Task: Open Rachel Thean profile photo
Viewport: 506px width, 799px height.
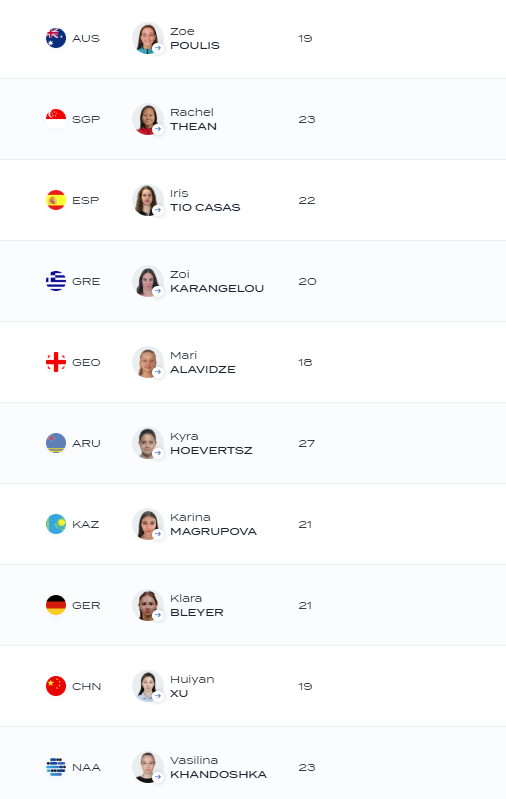Action: click(148, 119)
